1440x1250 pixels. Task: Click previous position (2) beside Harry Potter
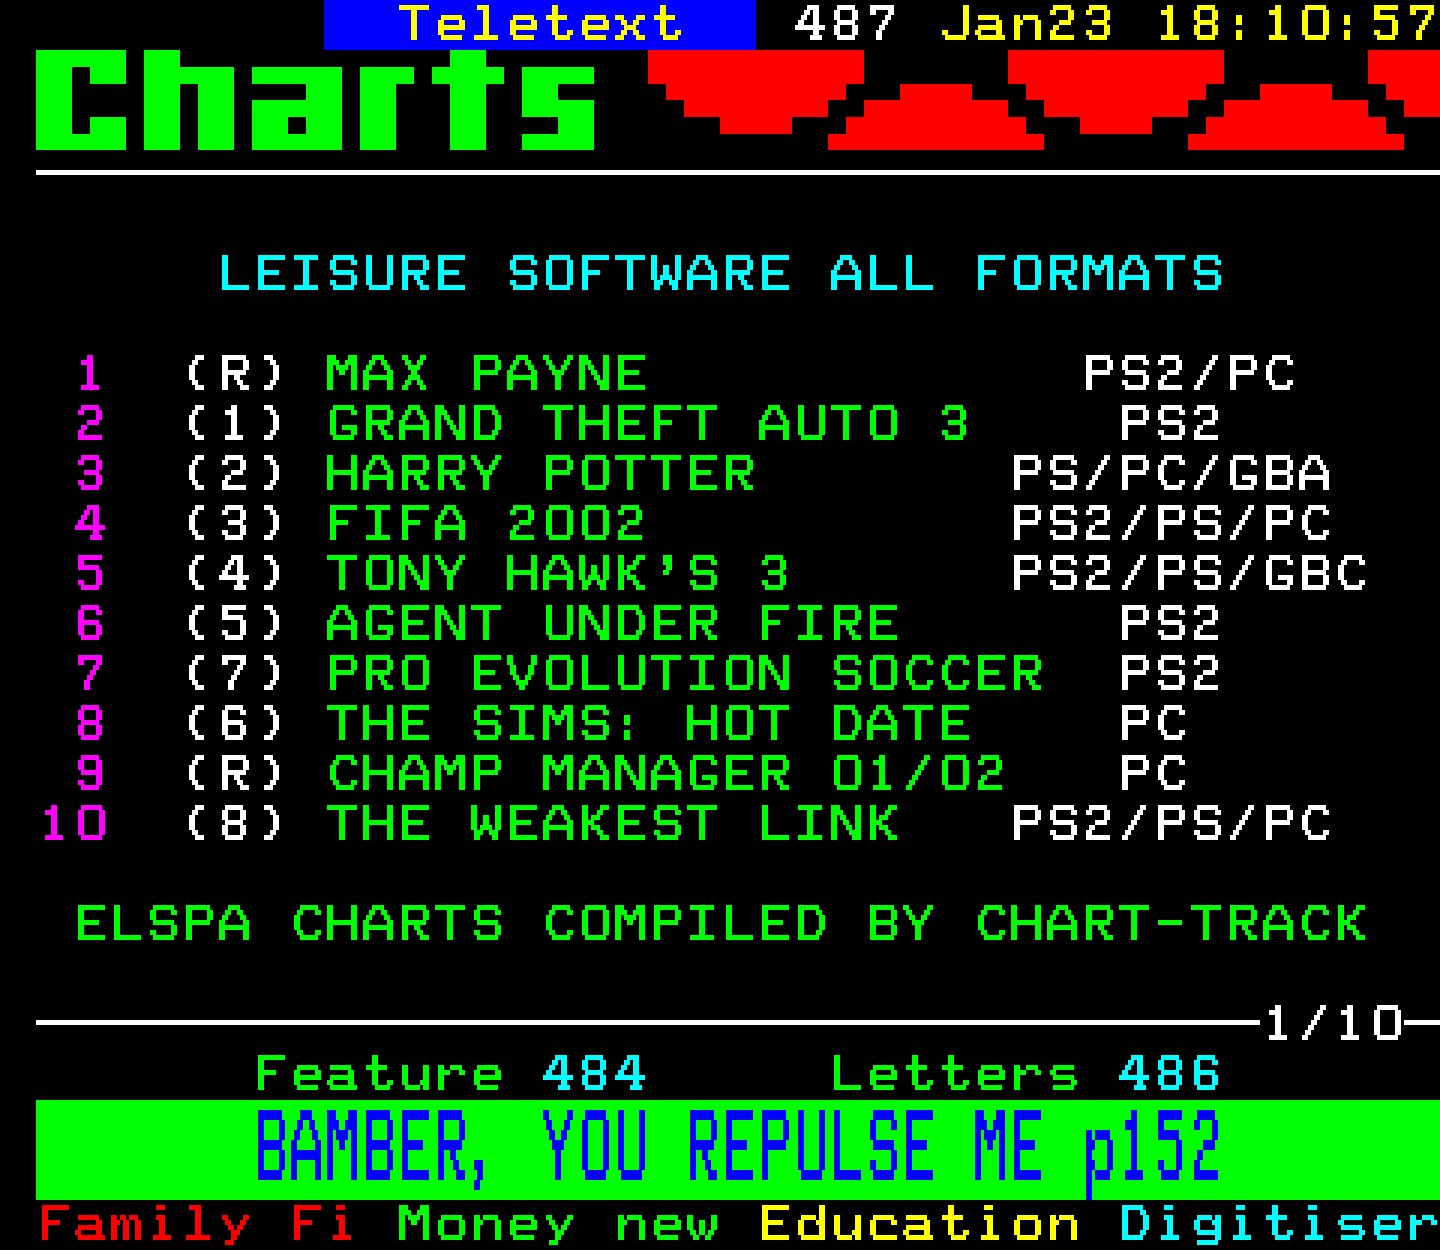pos(235,474)
